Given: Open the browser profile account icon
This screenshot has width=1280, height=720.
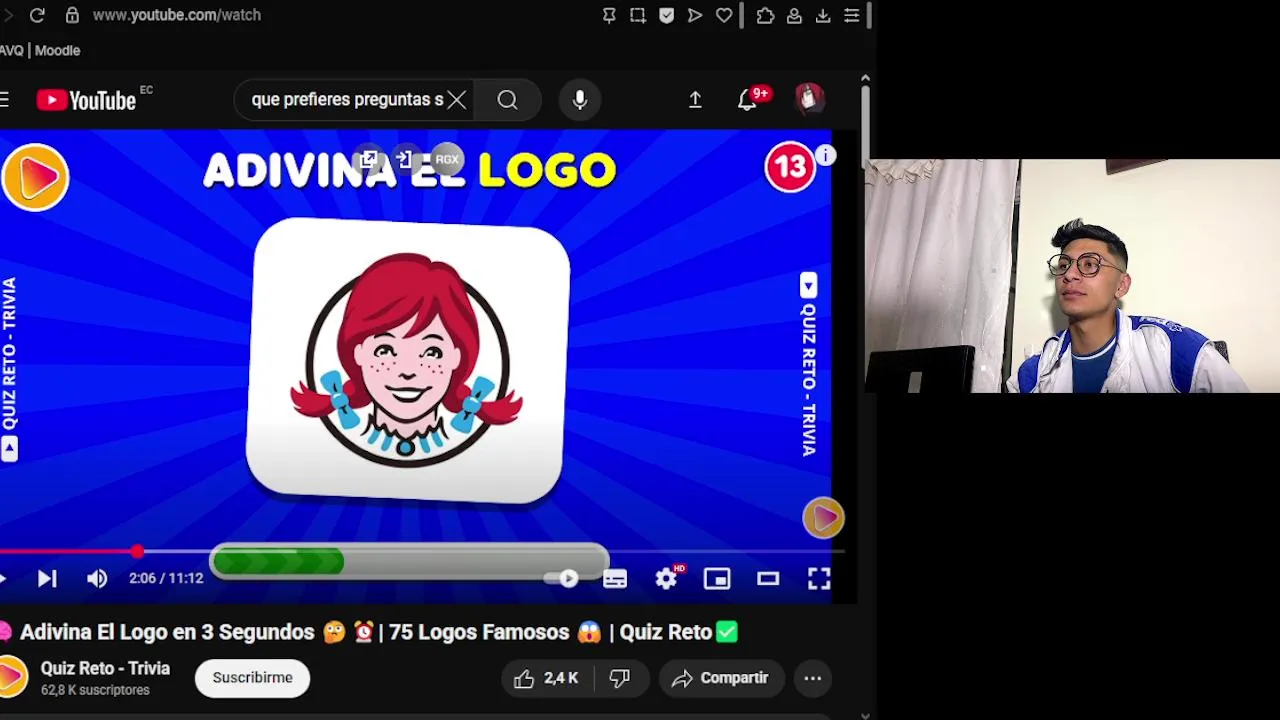Looking at the screenshot, I should click(794, 15).
